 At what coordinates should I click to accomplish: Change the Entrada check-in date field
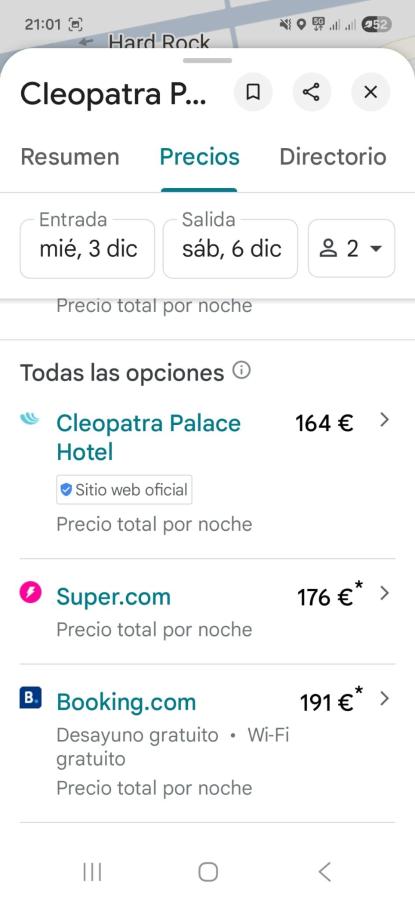click(x=87, y=249)
